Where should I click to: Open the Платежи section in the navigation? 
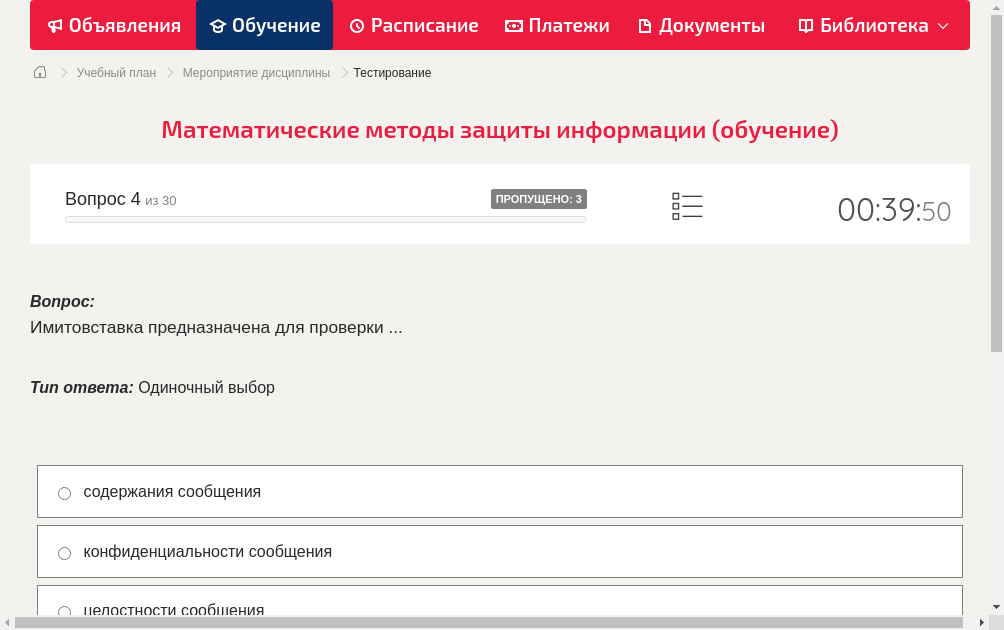coord(557,25)
